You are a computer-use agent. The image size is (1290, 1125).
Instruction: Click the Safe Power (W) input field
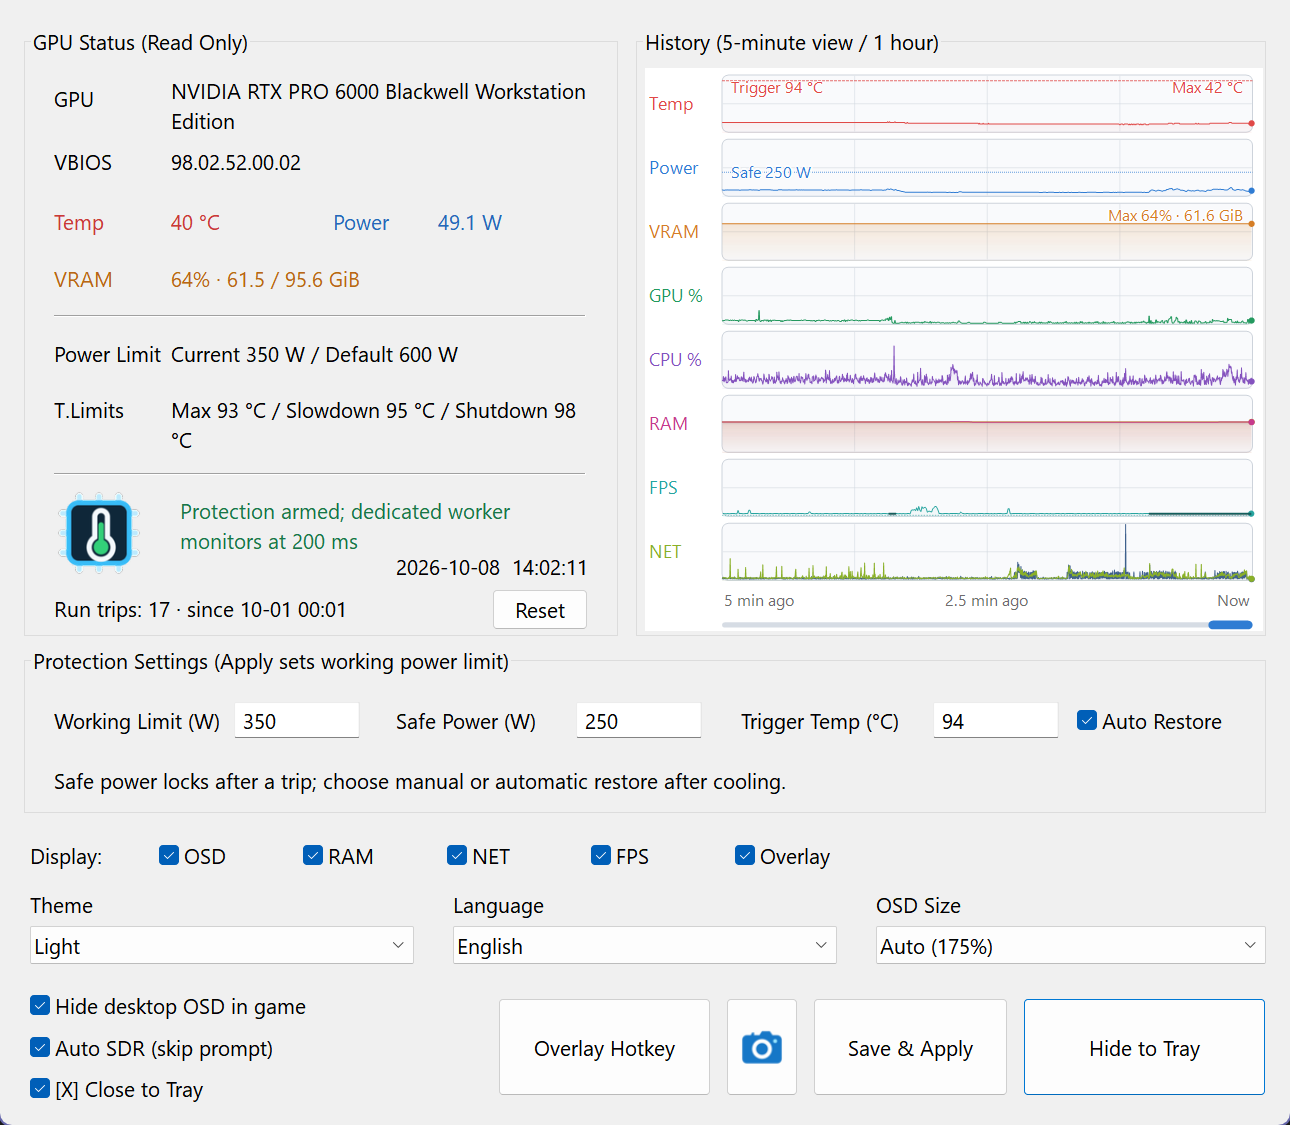[x=639, y=721]
